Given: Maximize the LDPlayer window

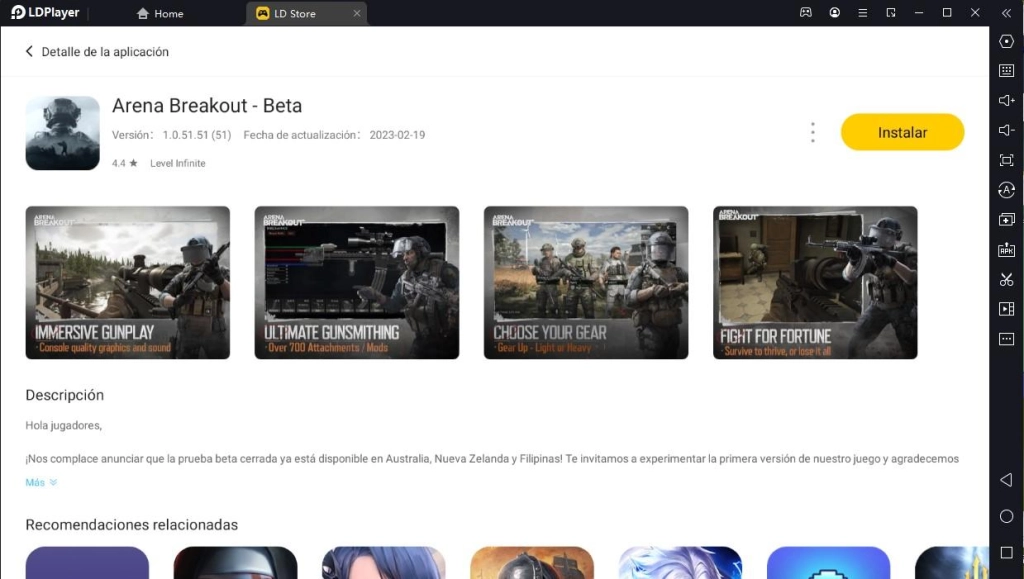Looking at the screenshot, I should coord(946,12).
